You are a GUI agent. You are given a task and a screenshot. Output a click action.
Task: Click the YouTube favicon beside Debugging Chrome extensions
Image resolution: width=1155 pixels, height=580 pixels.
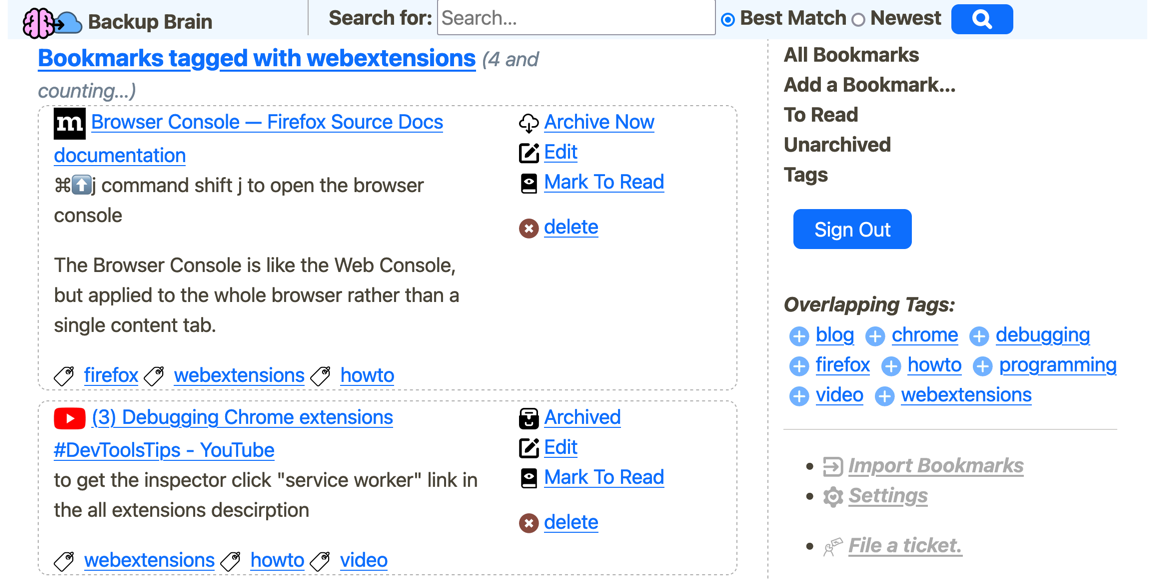point(69,419)
